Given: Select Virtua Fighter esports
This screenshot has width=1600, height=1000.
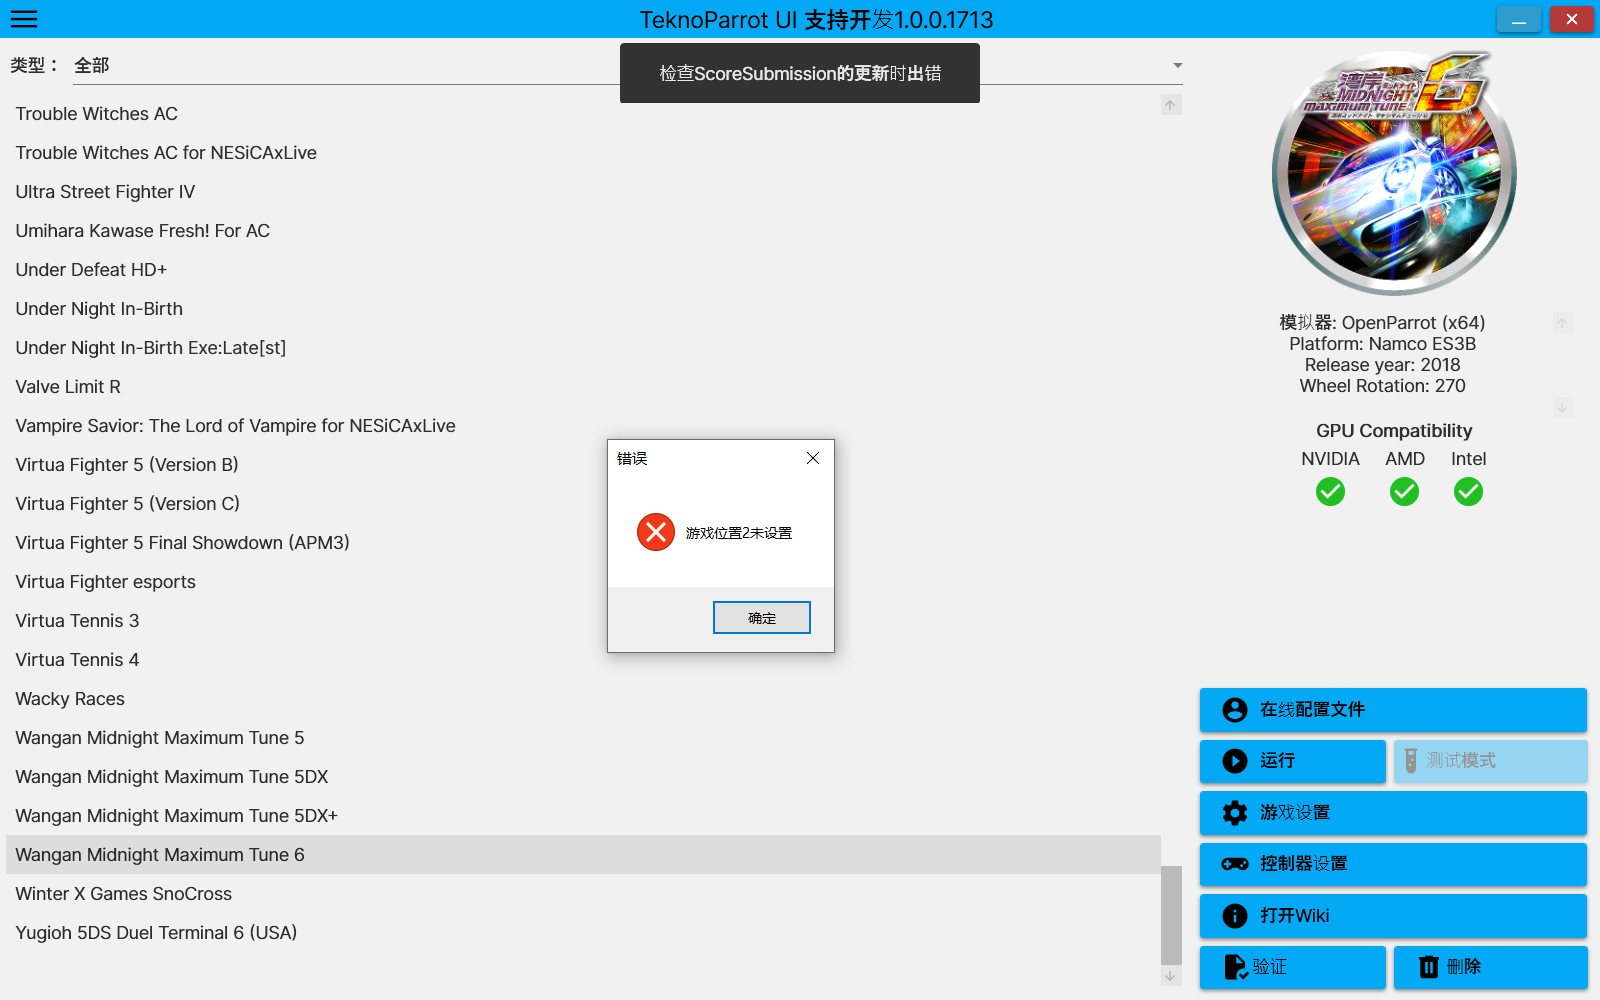Looking at the screenshot, I should [583, 582].
